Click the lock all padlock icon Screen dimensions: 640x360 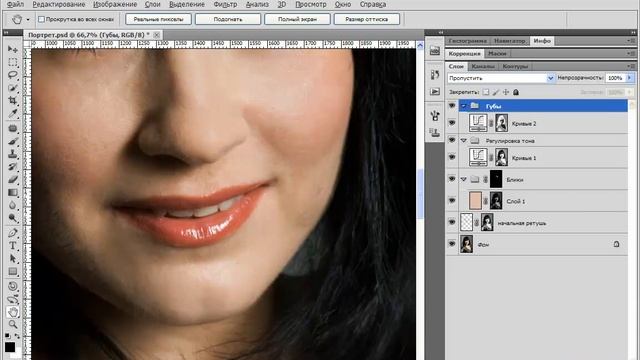pyautogui.click(x=516, y=92)
